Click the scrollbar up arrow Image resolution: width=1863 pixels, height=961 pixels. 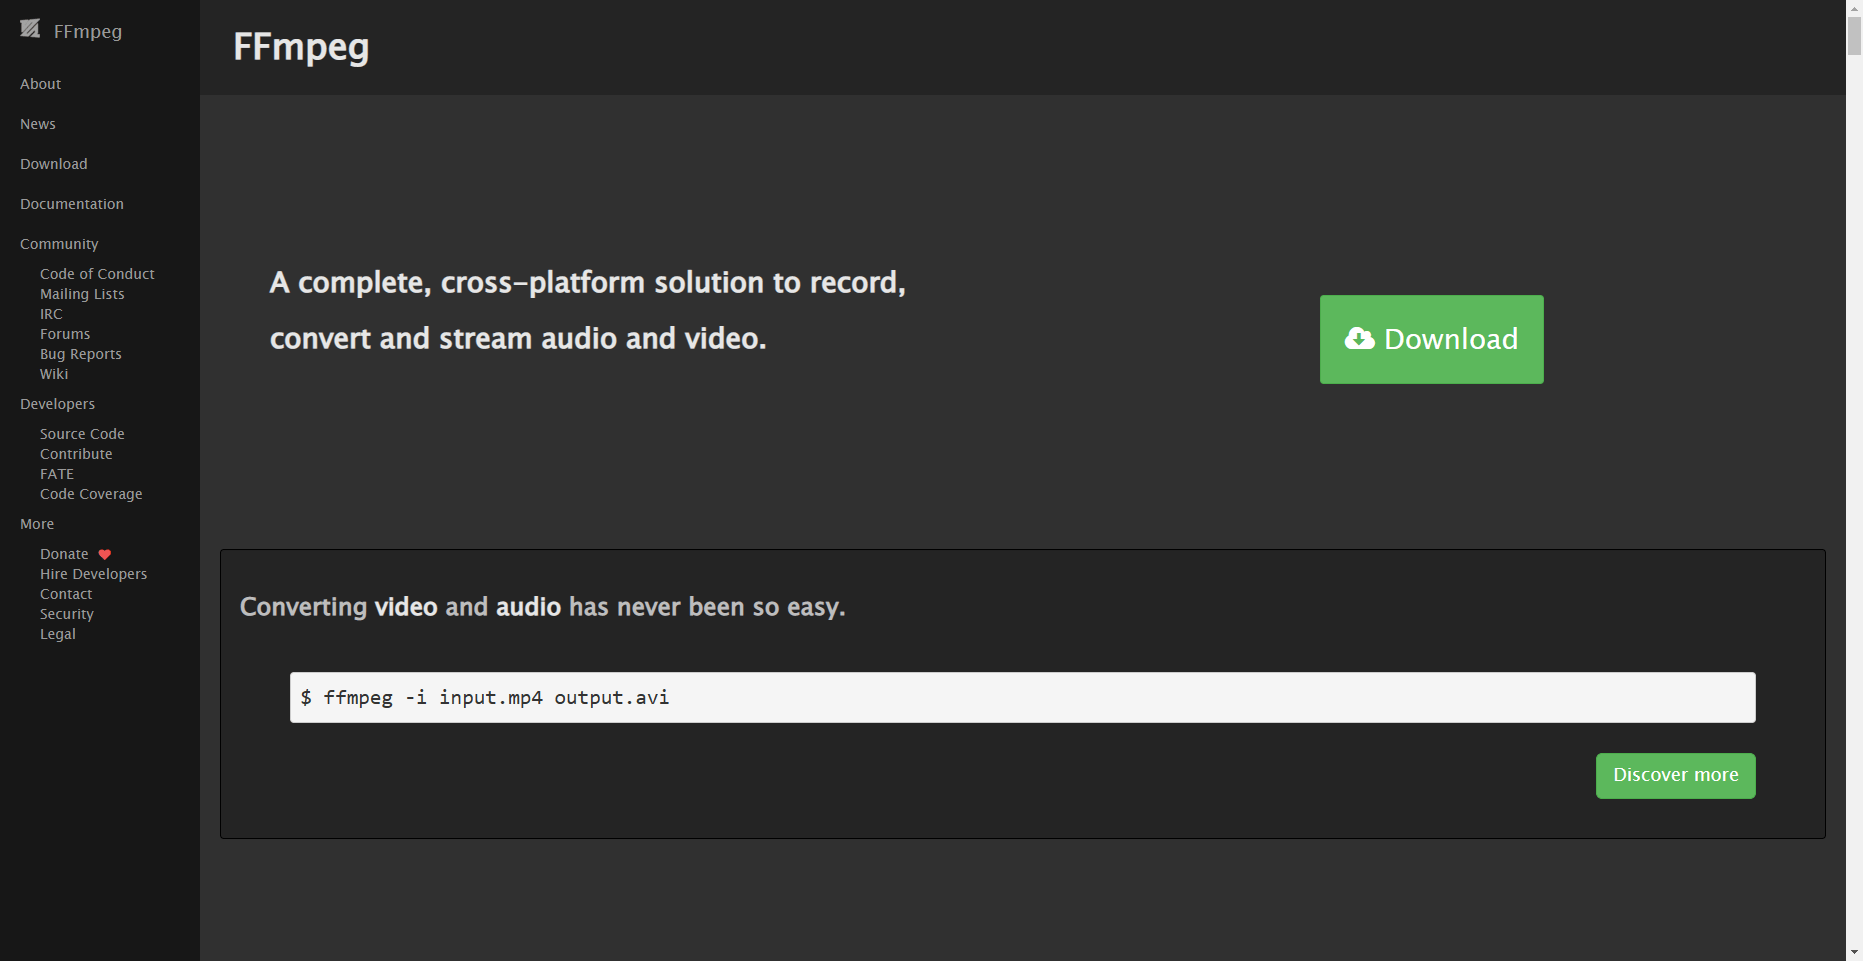click(x=1854, y=8)
